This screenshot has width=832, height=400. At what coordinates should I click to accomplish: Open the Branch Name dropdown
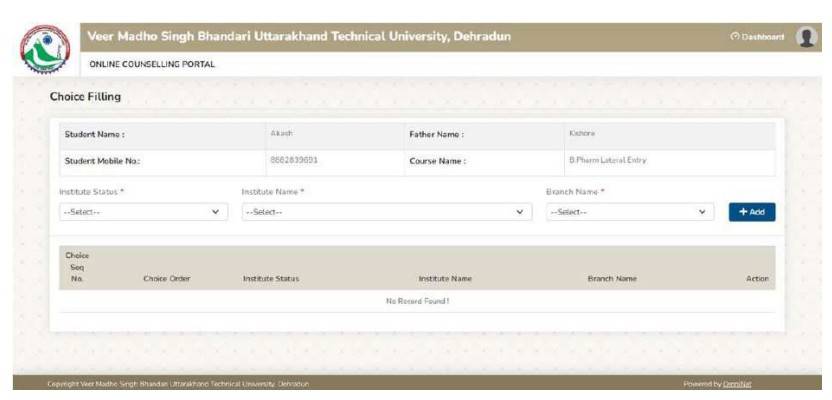coord(630,212)
